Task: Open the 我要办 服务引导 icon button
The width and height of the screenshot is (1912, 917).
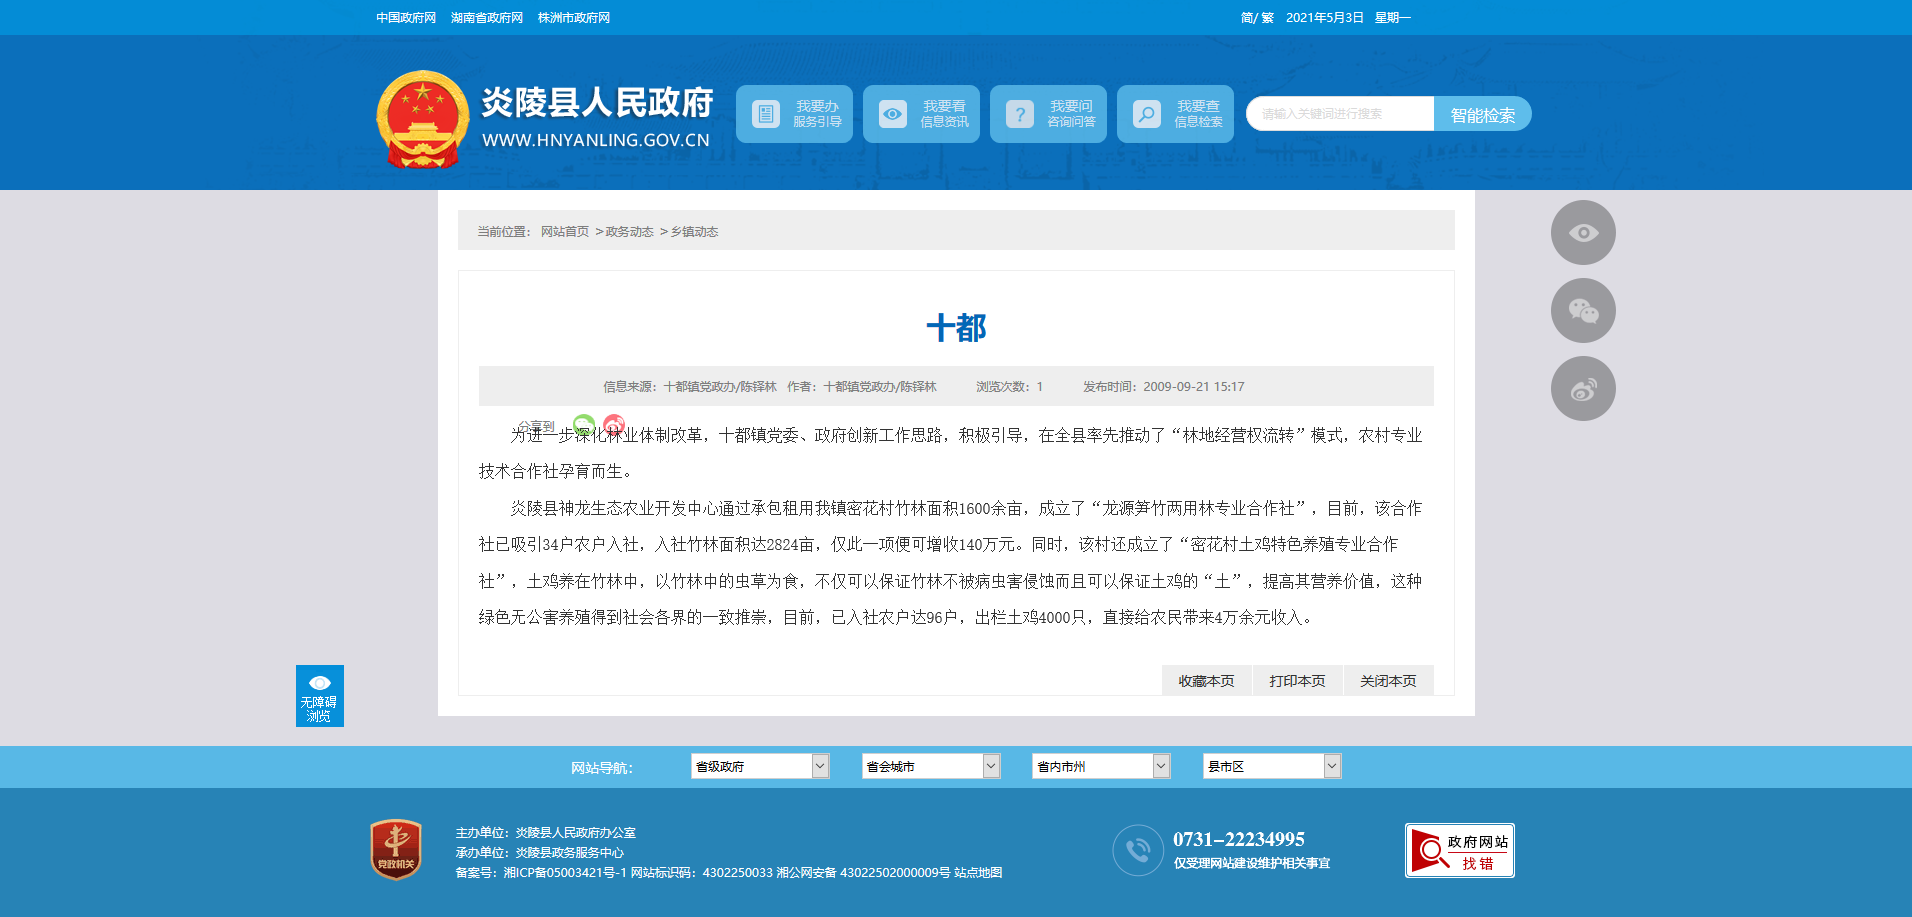Action: tap(794, 114)
